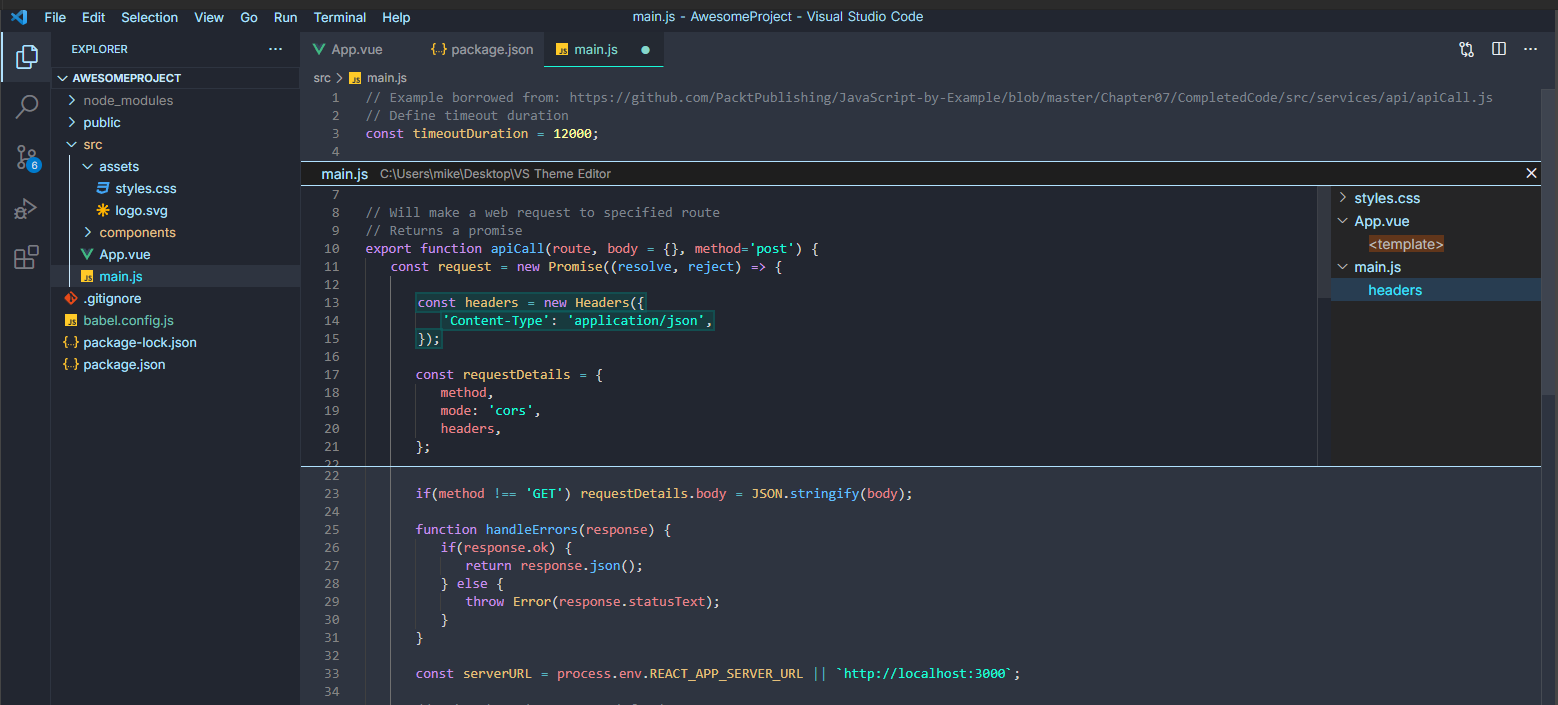This screenshot has width=1558, height=705.
Task: Select the headers reference in peek list
Action: point(1394,290)
